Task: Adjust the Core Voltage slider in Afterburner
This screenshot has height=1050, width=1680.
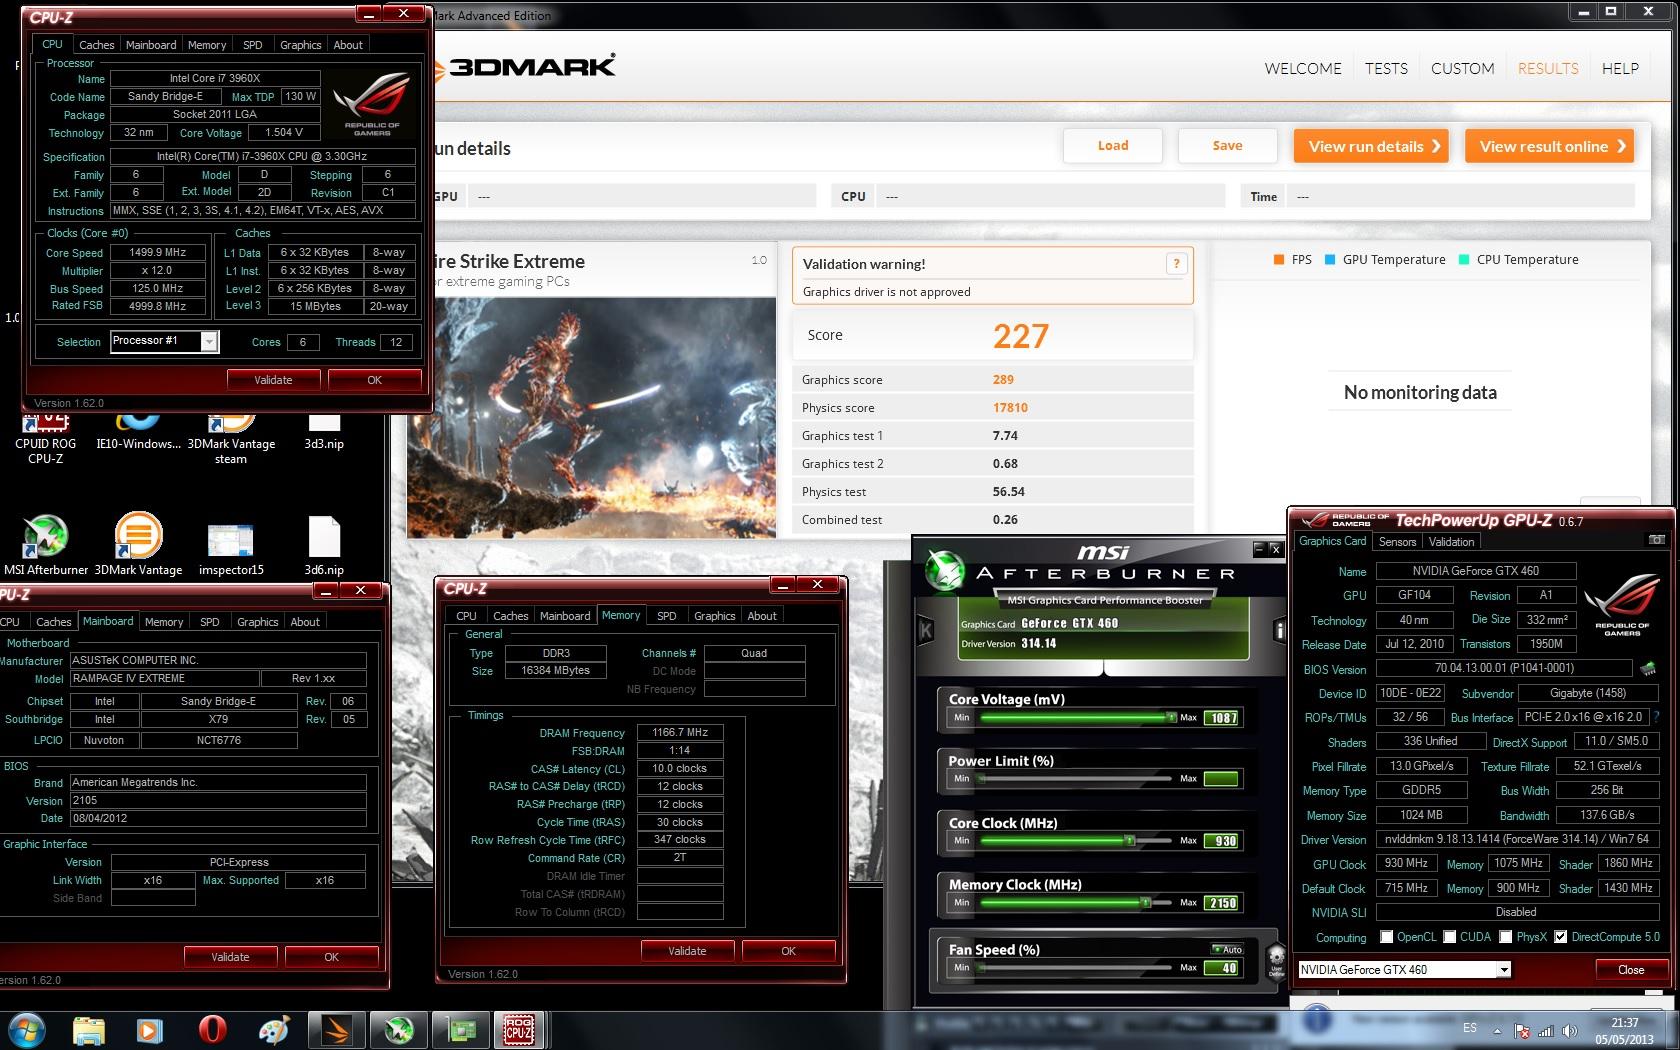Action: [x=1076, y=717]
